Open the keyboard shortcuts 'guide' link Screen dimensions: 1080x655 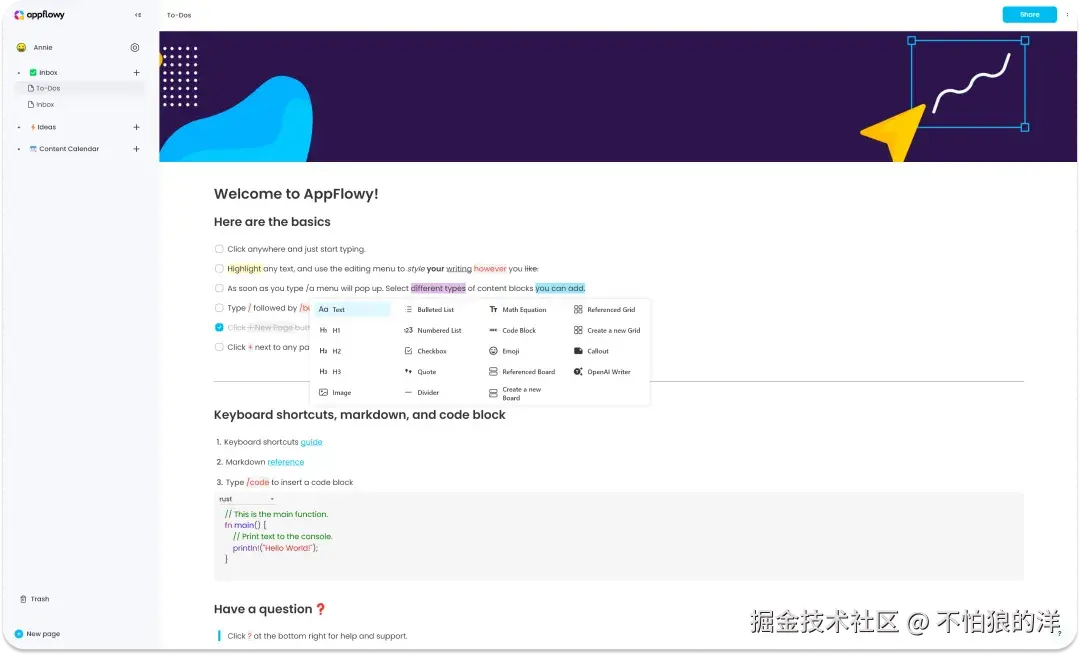311,441
